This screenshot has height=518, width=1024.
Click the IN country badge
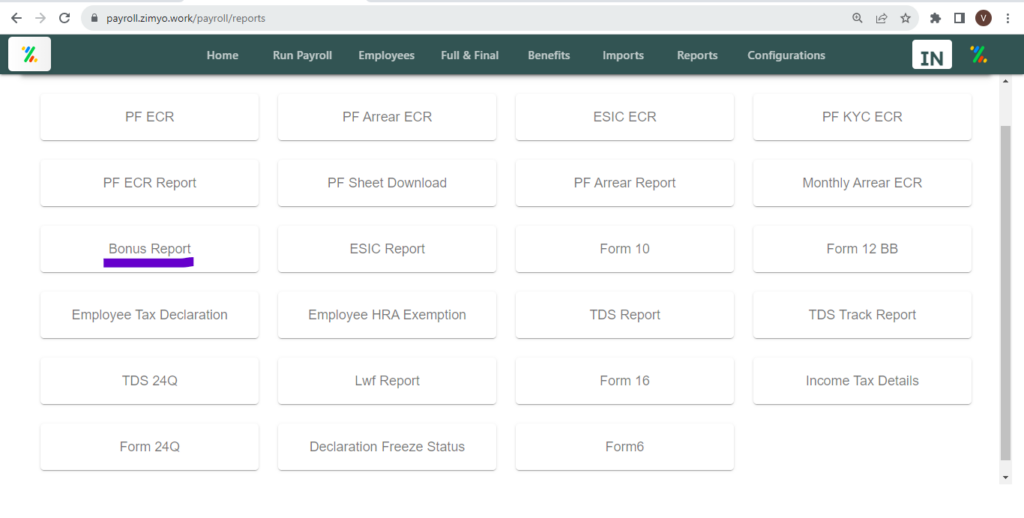click(x=932, y=55)
